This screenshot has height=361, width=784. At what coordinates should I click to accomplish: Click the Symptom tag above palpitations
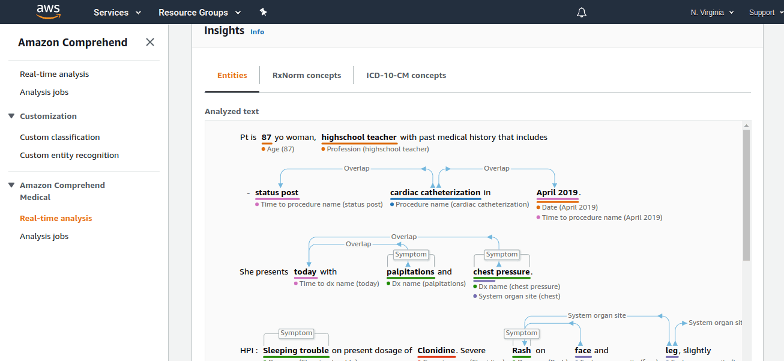click(410, 254)
